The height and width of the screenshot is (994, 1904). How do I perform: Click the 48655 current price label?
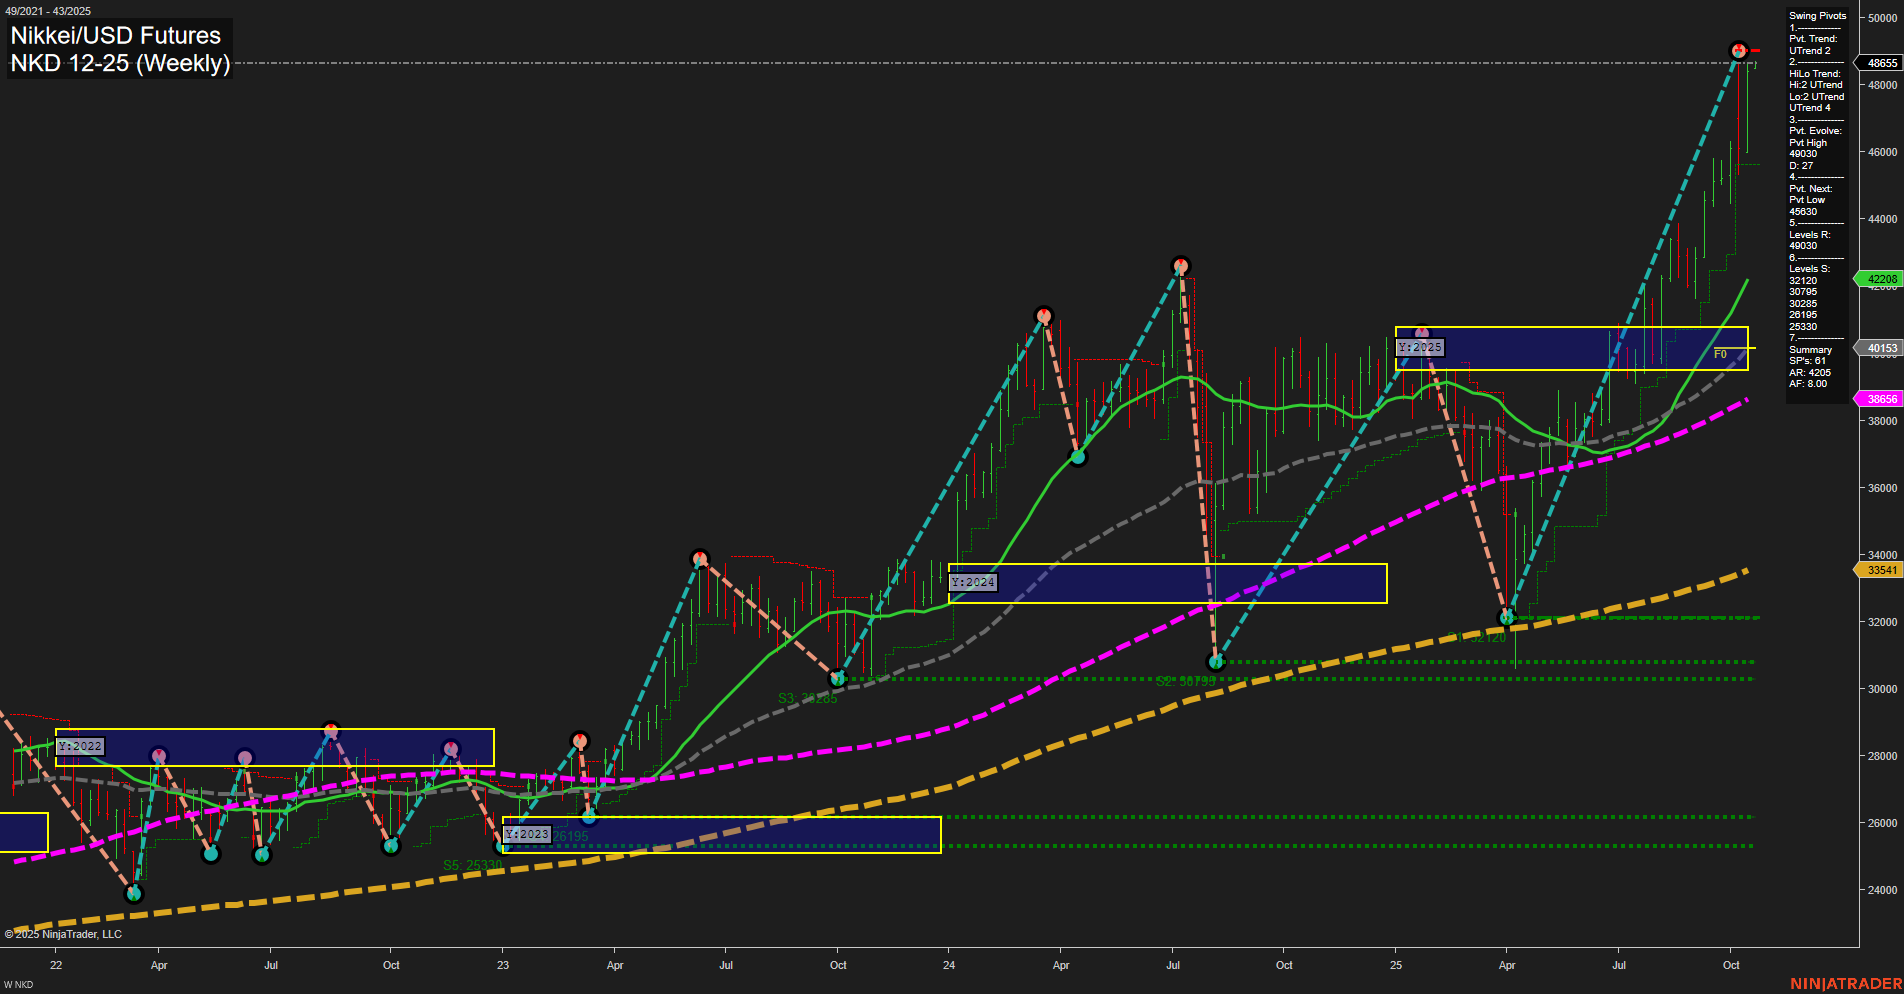pos(1880,63)
